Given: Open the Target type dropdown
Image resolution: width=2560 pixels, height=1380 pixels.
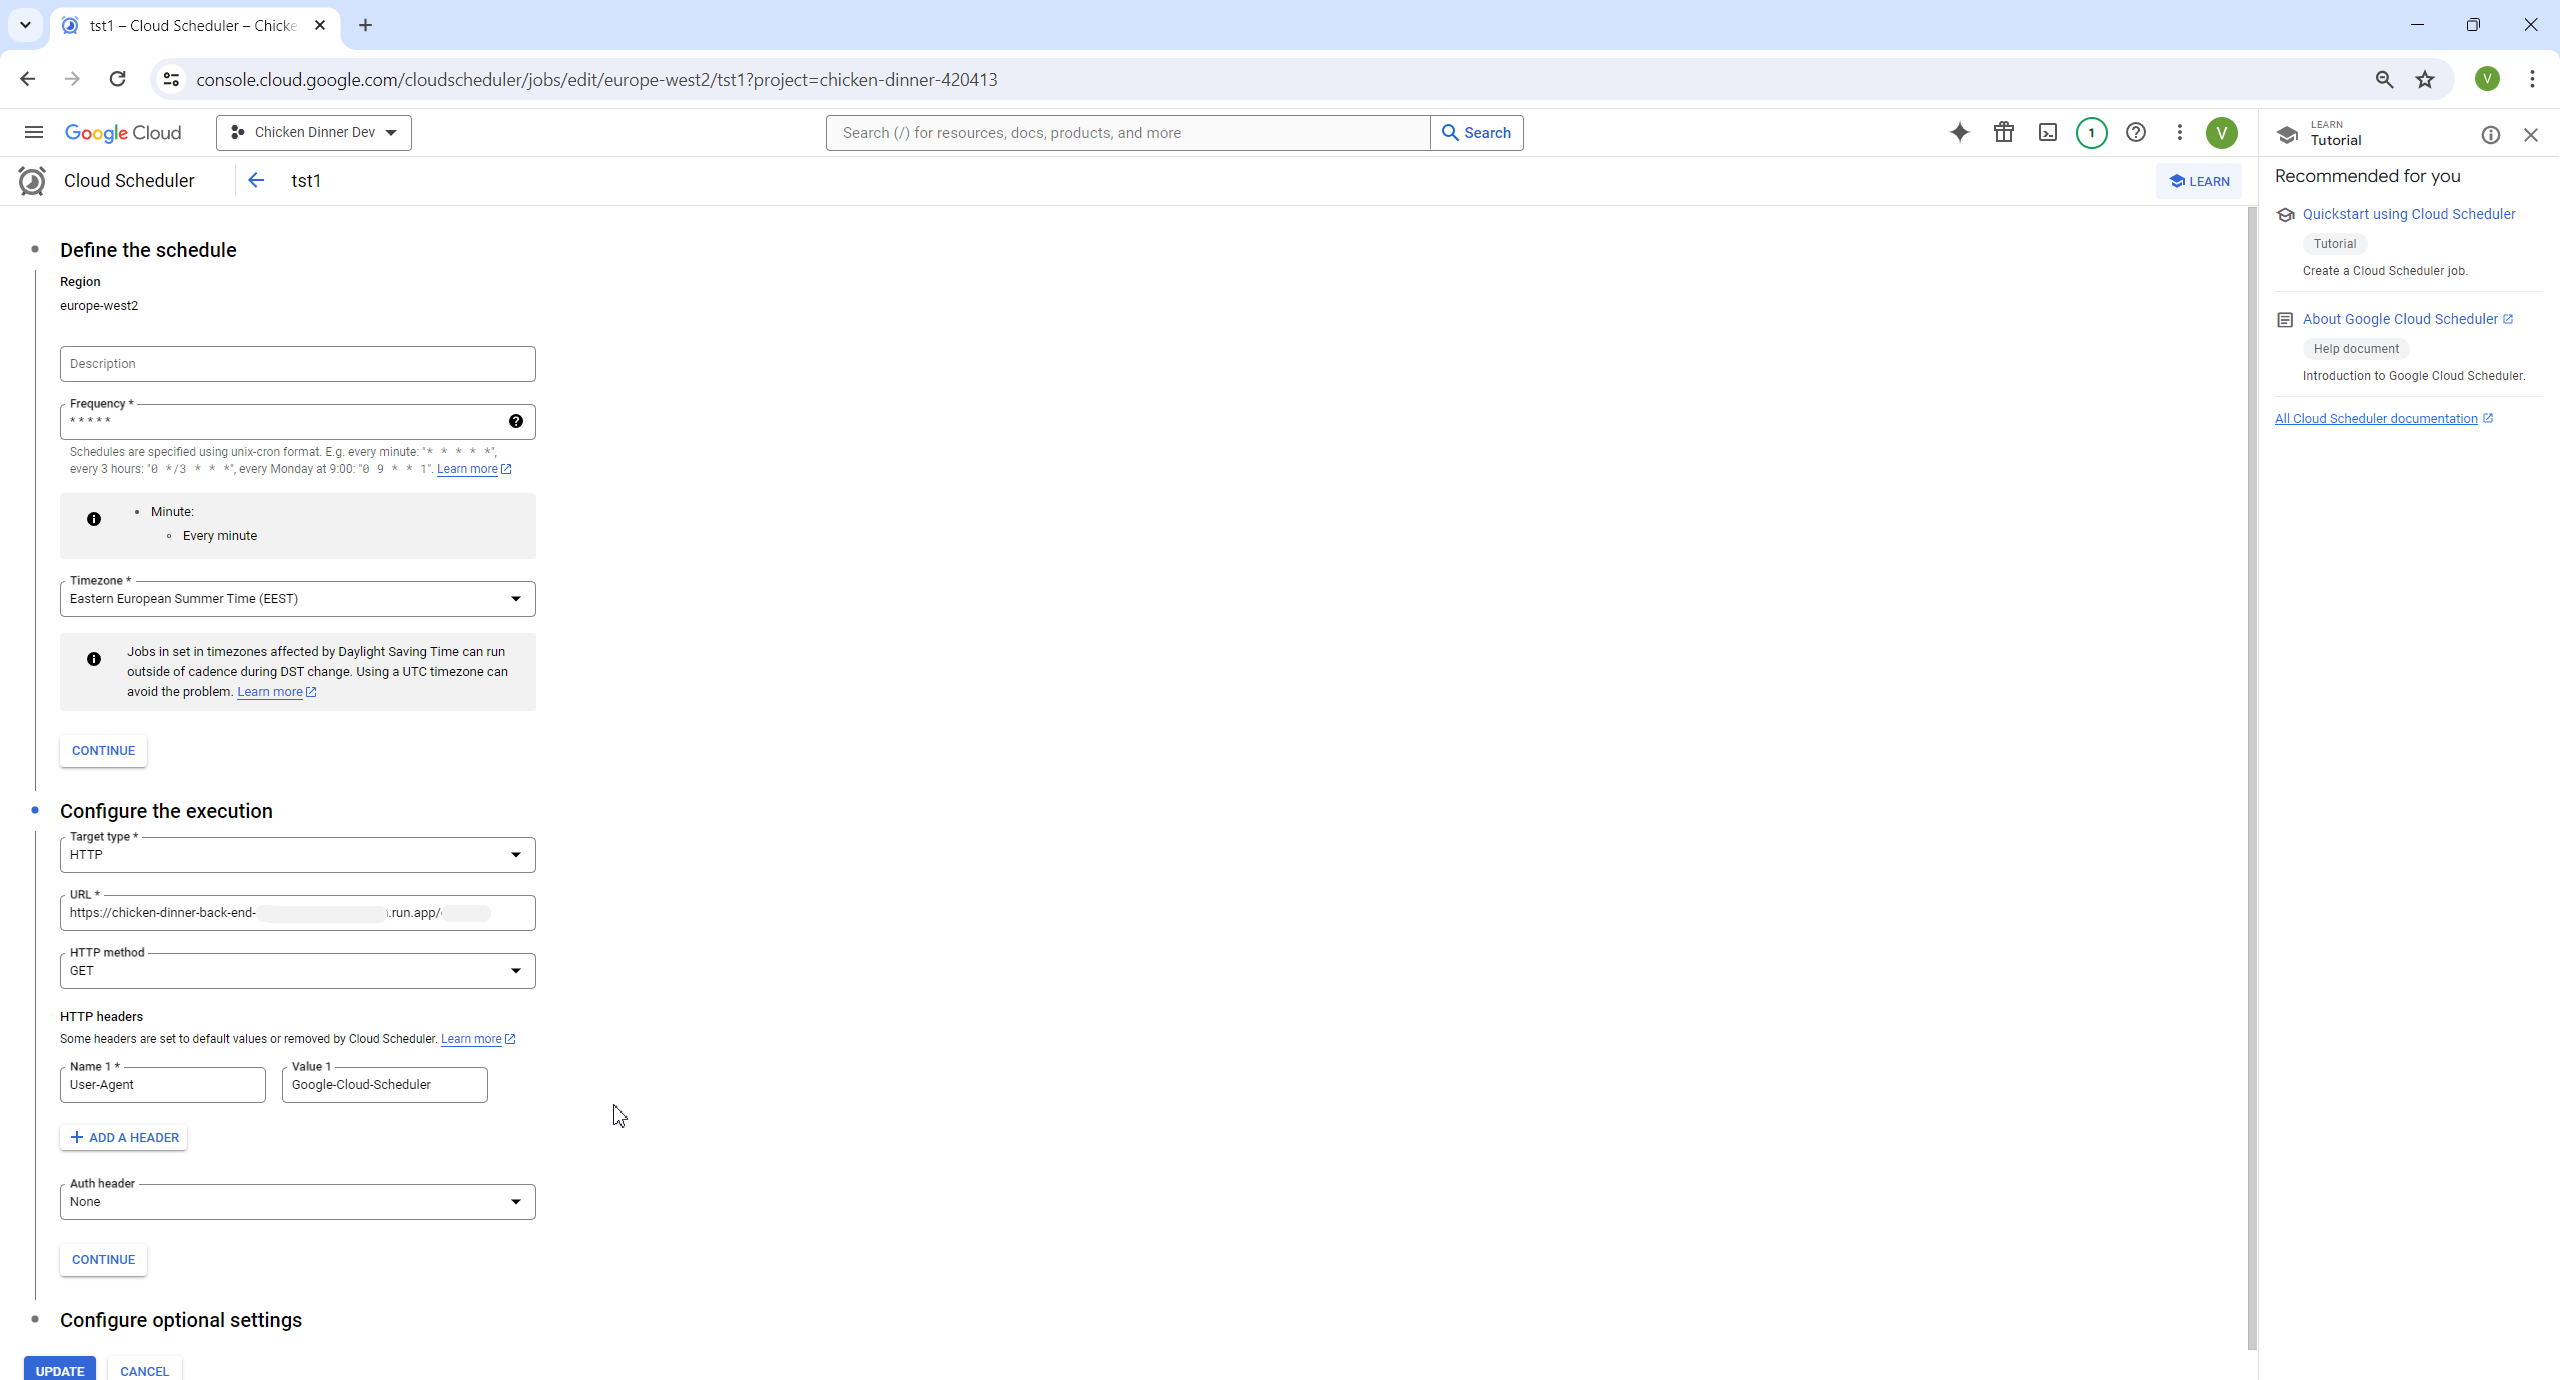Looking at the screenshot, I should point(297,855).
